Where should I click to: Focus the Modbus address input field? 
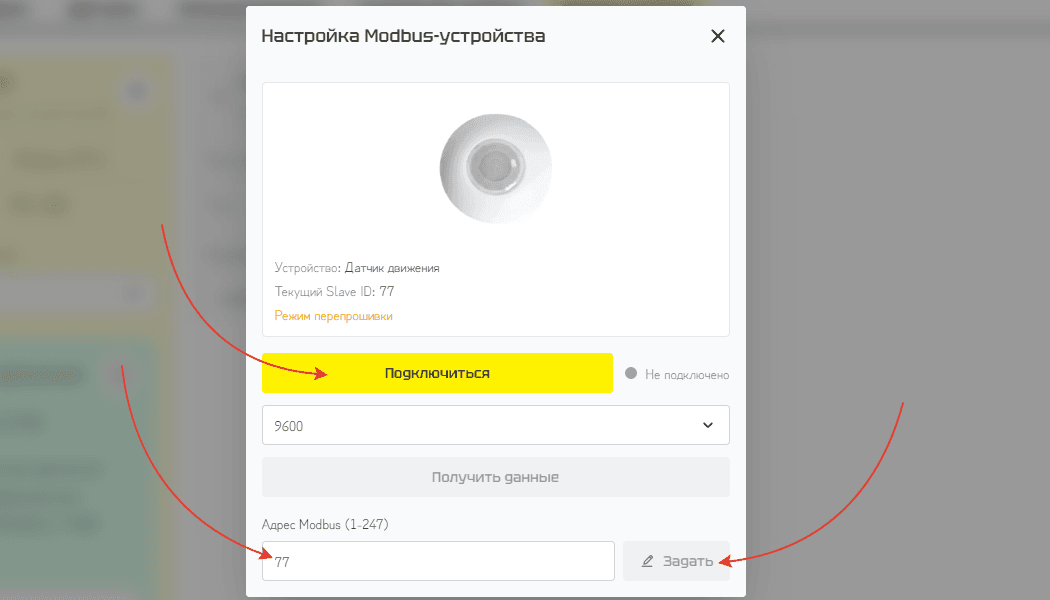438,561
